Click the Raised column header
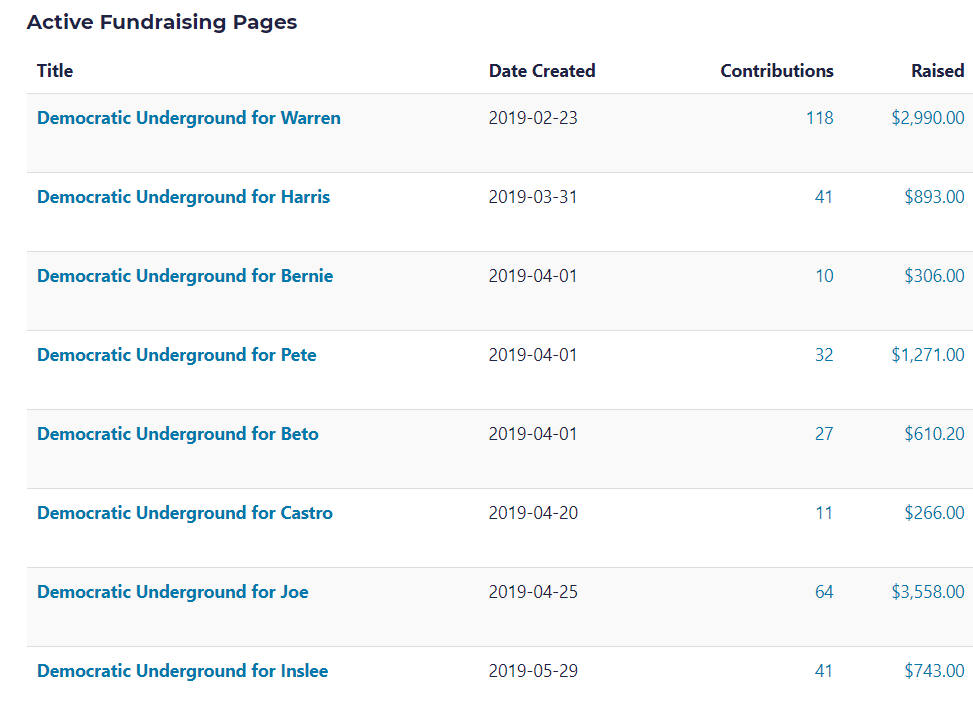 [937, 71]
